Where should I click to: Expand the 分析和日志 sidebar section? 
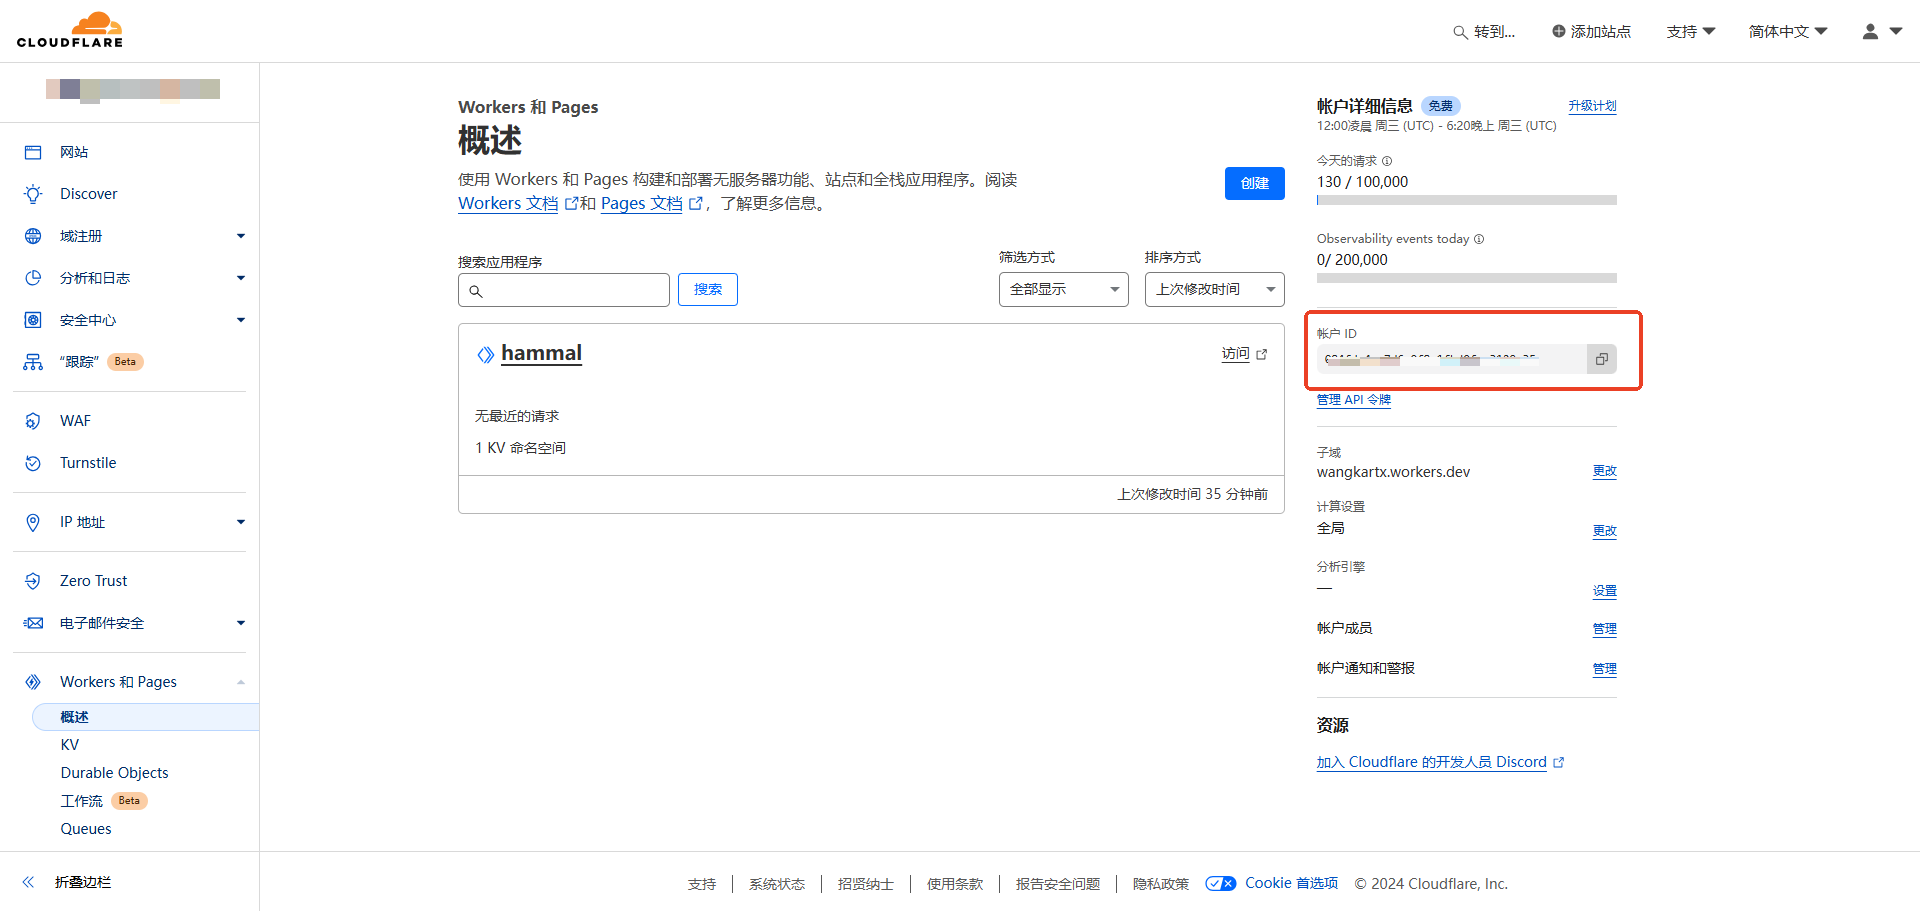pyautogui.click(x=241, y=278)
